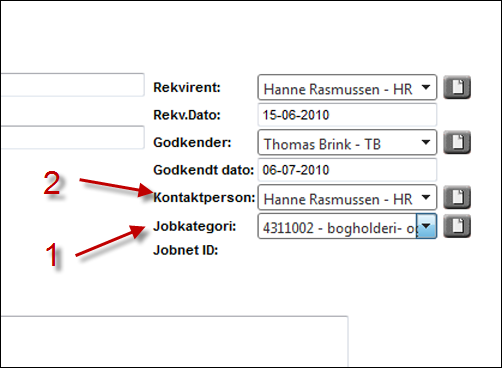Click the Rekvirent label

pos(187,88)
